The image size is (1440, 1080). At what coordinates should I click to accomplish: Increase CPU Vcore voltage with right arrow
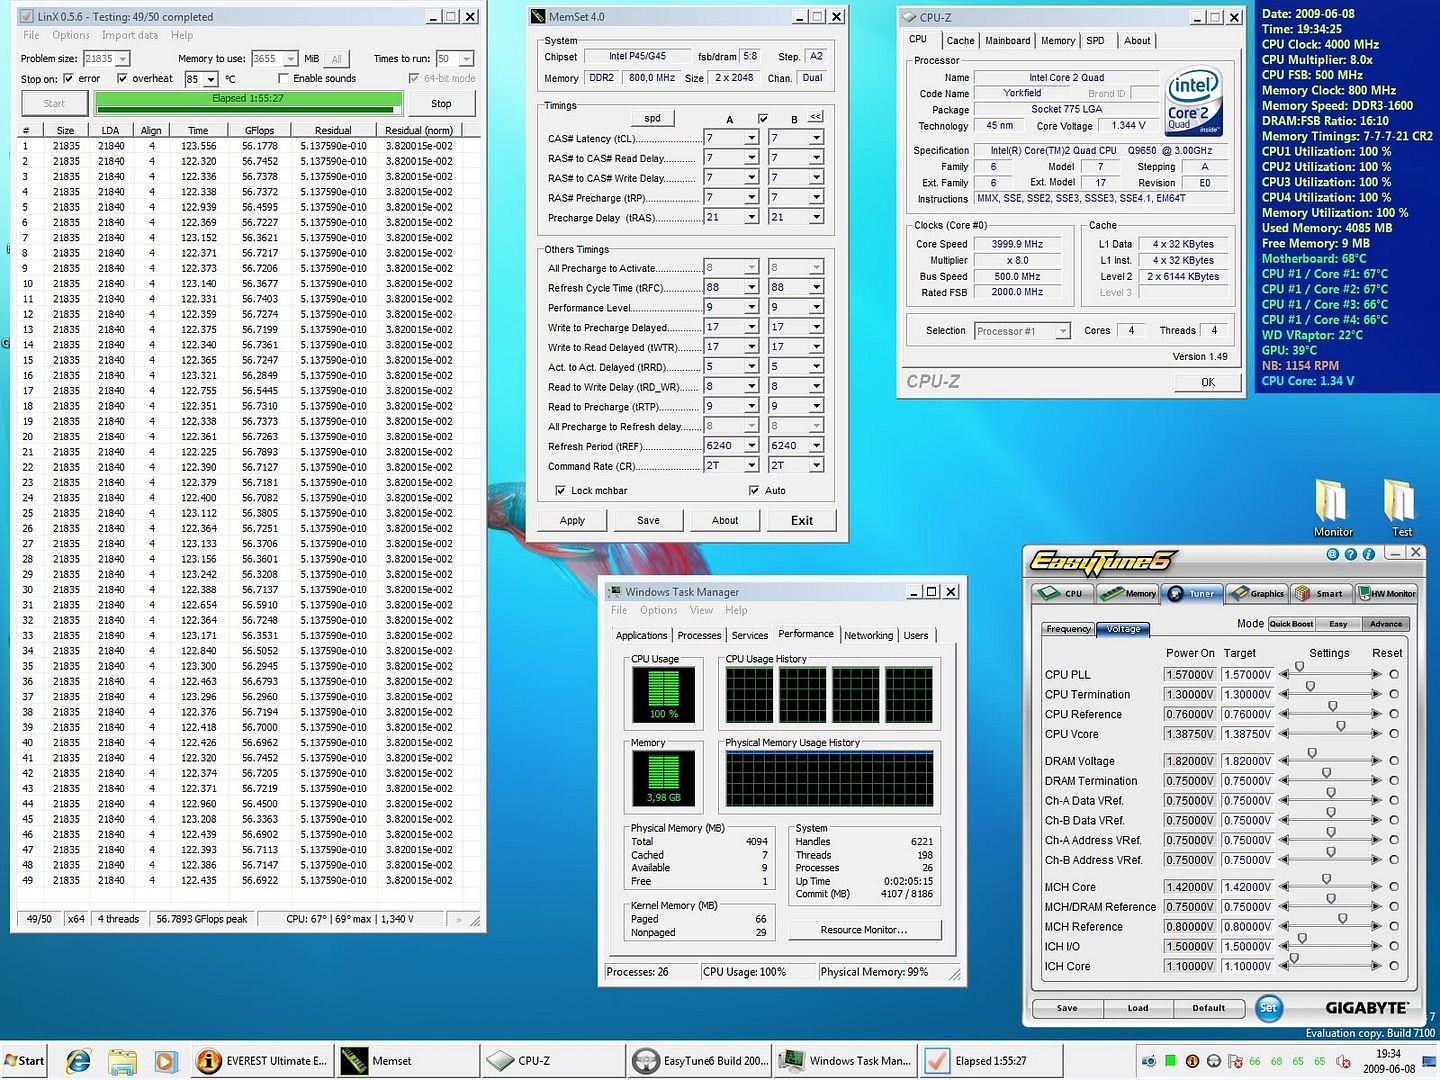click(x=1377, y=734)
